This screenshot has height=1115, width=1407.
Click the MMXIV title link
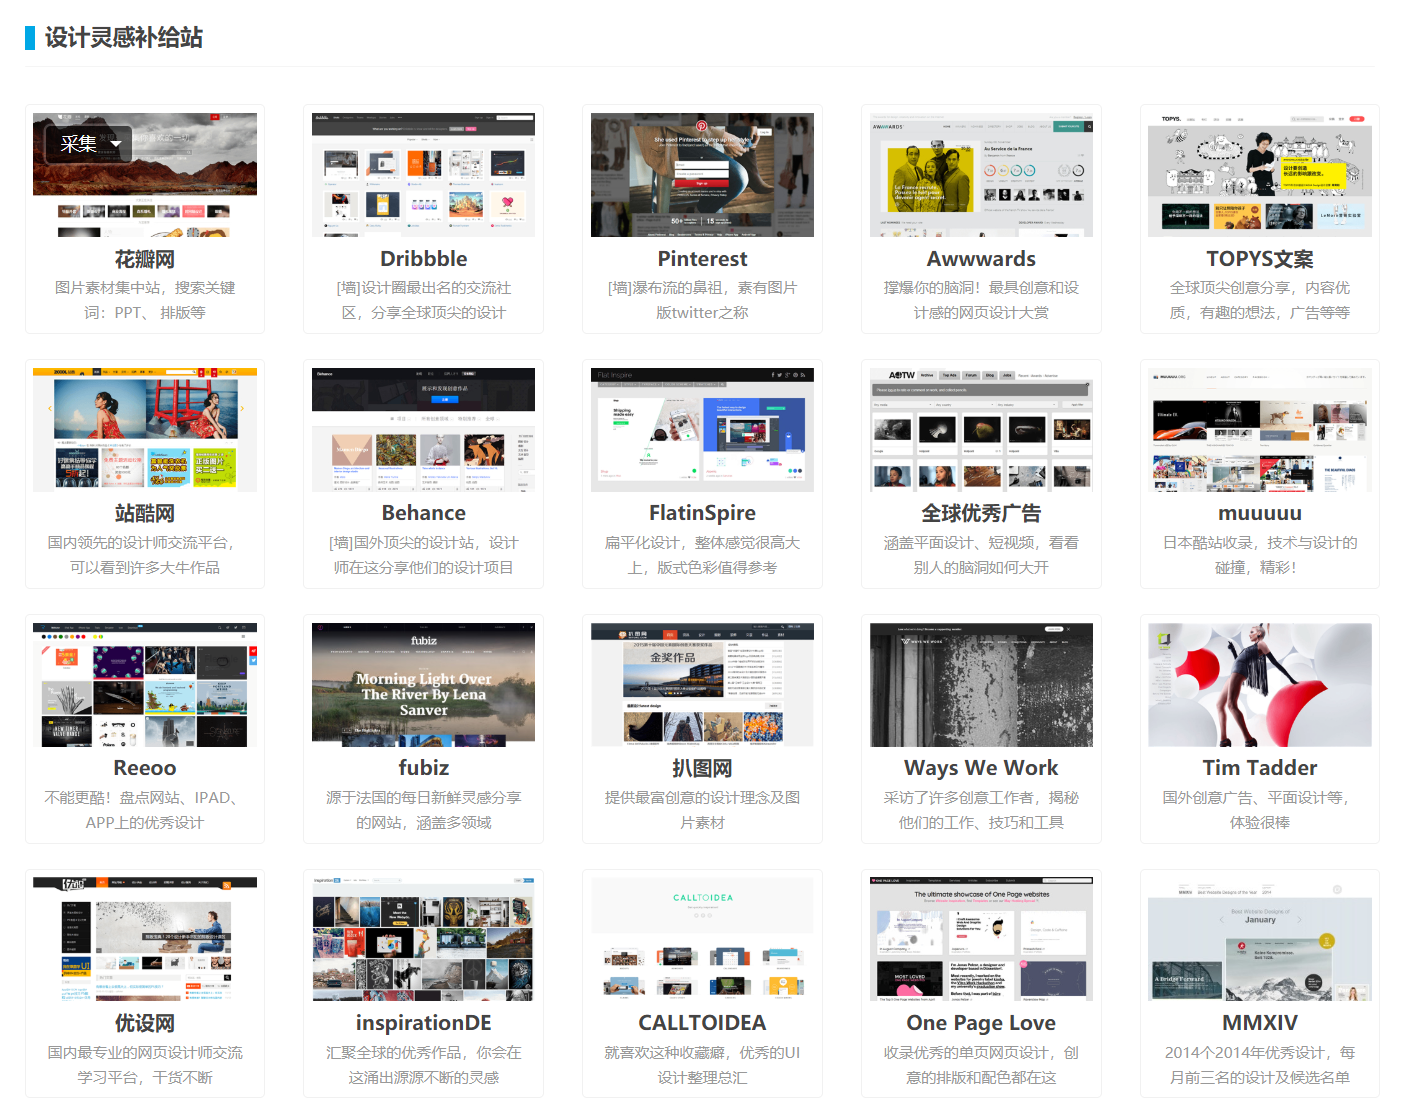tap(1260, 1023)
